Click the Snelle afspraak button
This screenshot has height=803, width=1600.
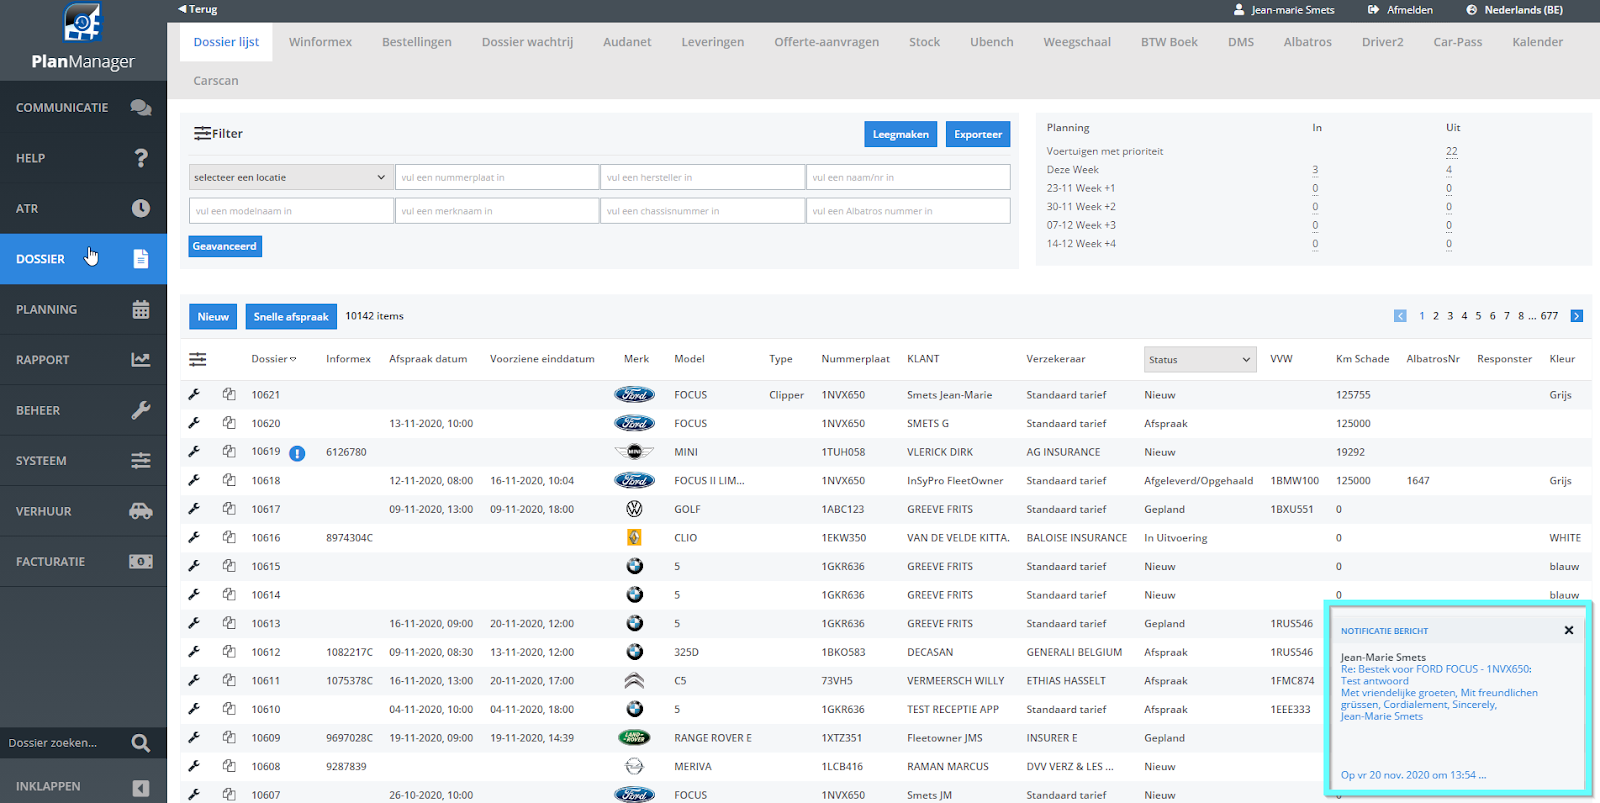pos(291,317)
